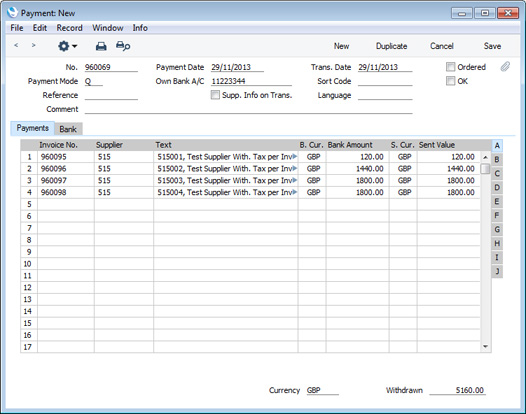Open the Record menu

click(69, 28)
